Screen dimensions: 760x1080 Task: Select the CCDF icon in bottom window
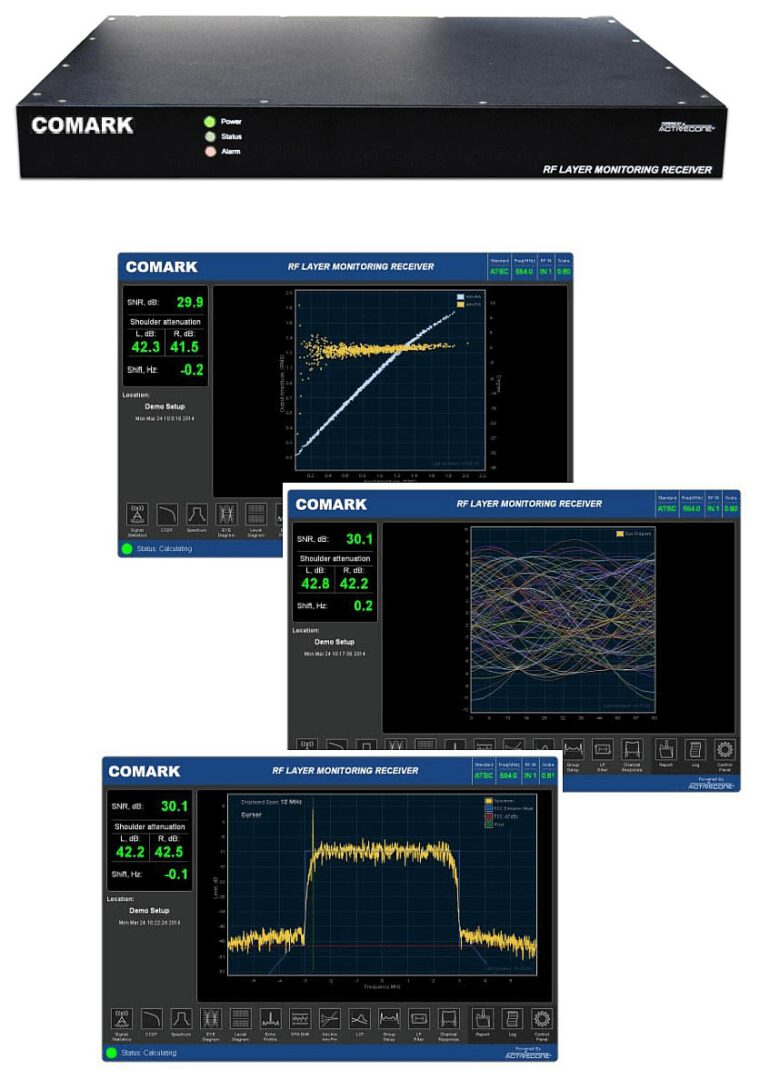coord(152,1019)
